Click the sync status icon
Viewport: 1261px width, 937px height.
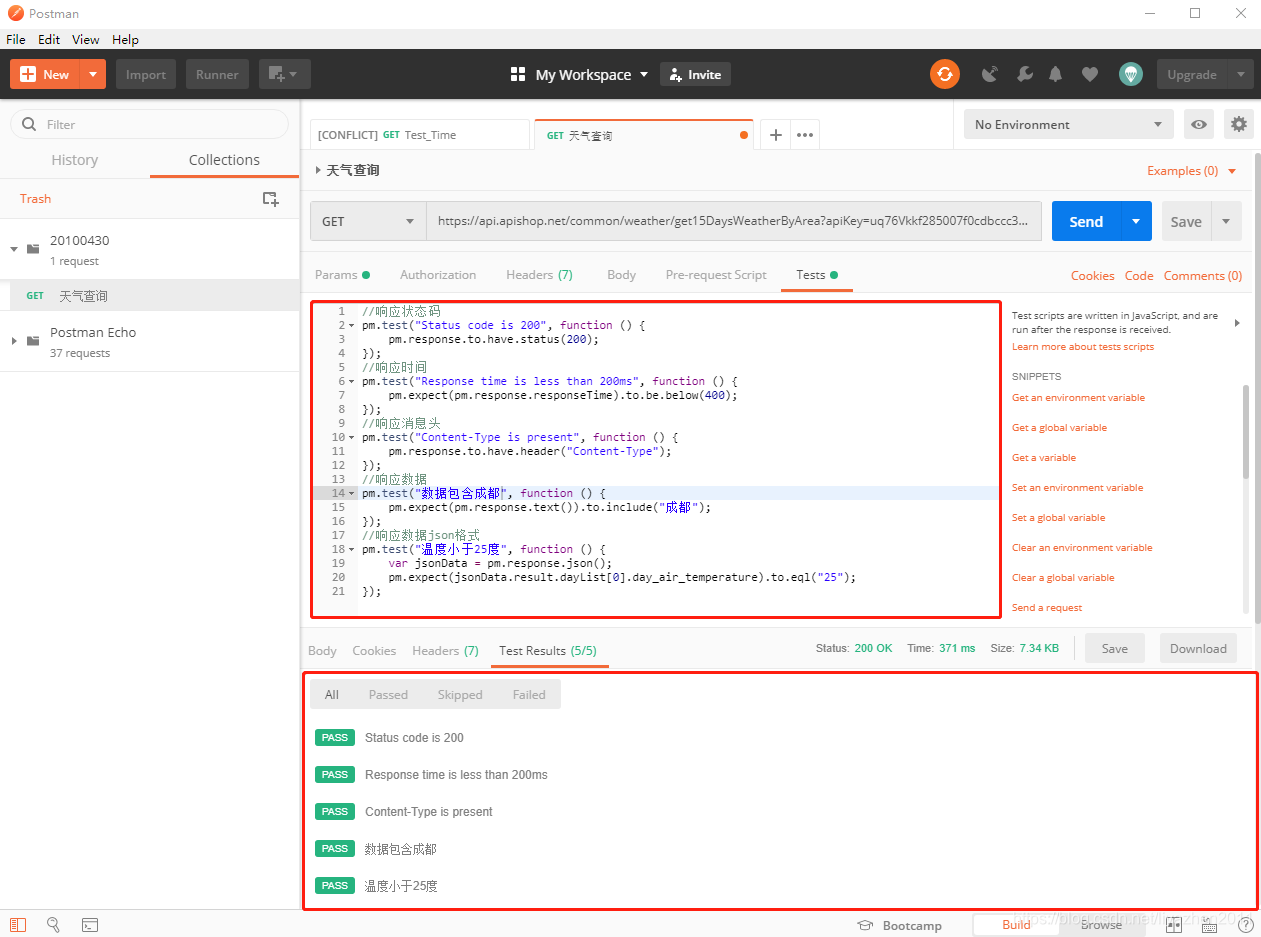[x=944, y=74]
